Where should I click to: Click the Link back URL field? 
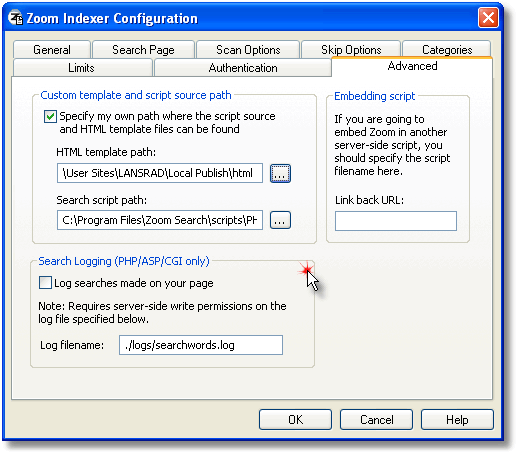(396, 221)
